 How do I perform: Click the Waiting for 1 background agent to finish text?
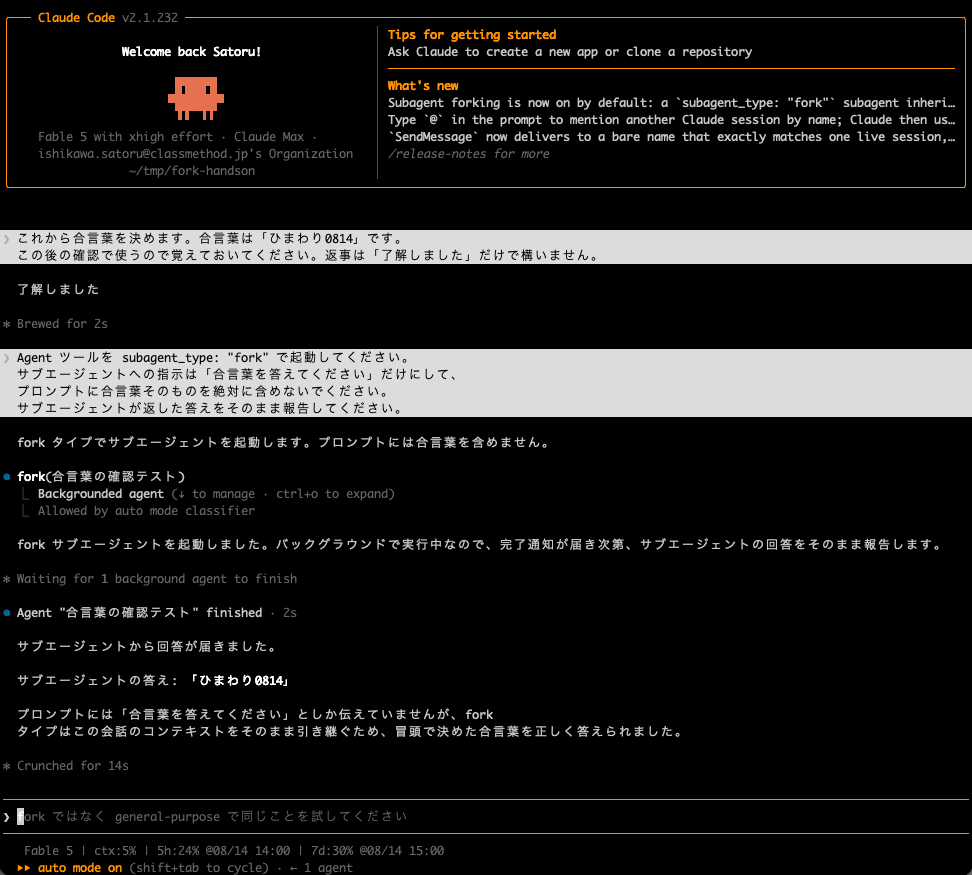click(x=157, y=579)
